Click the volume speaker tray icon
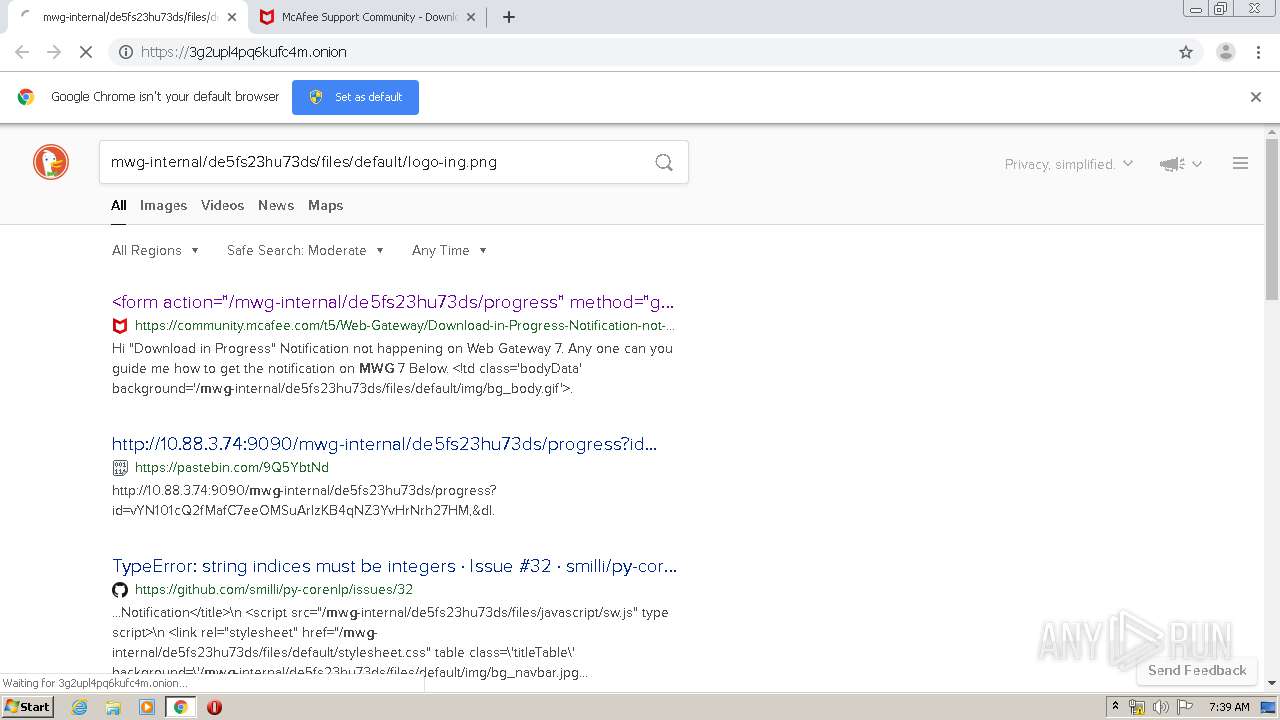 point(1160,707)
